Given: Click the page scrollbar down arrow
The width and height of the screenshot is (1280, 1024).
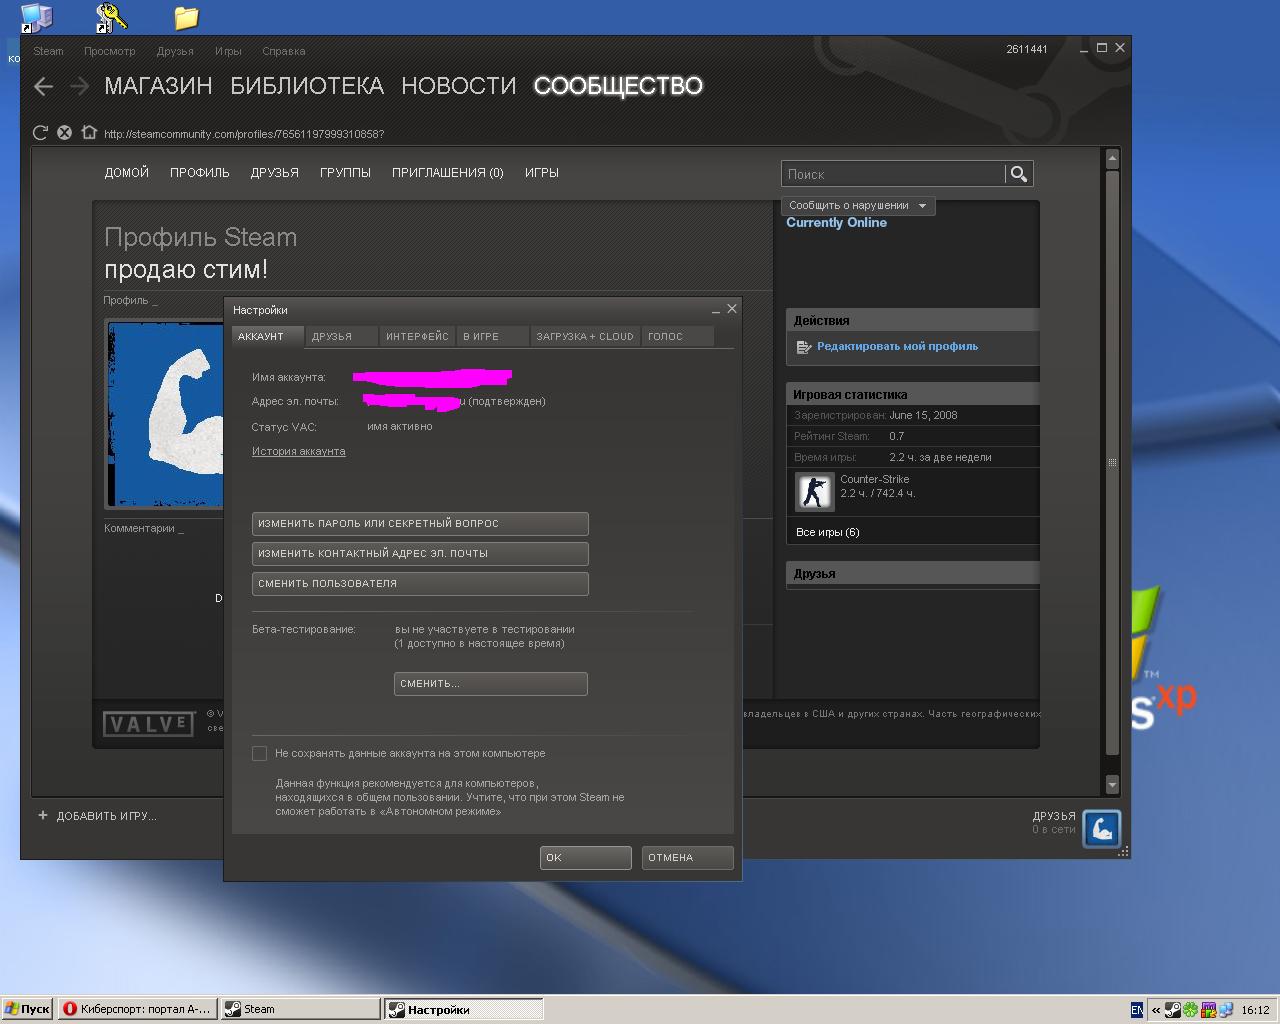Looking at the screenshot, I should coord(1112,786).
